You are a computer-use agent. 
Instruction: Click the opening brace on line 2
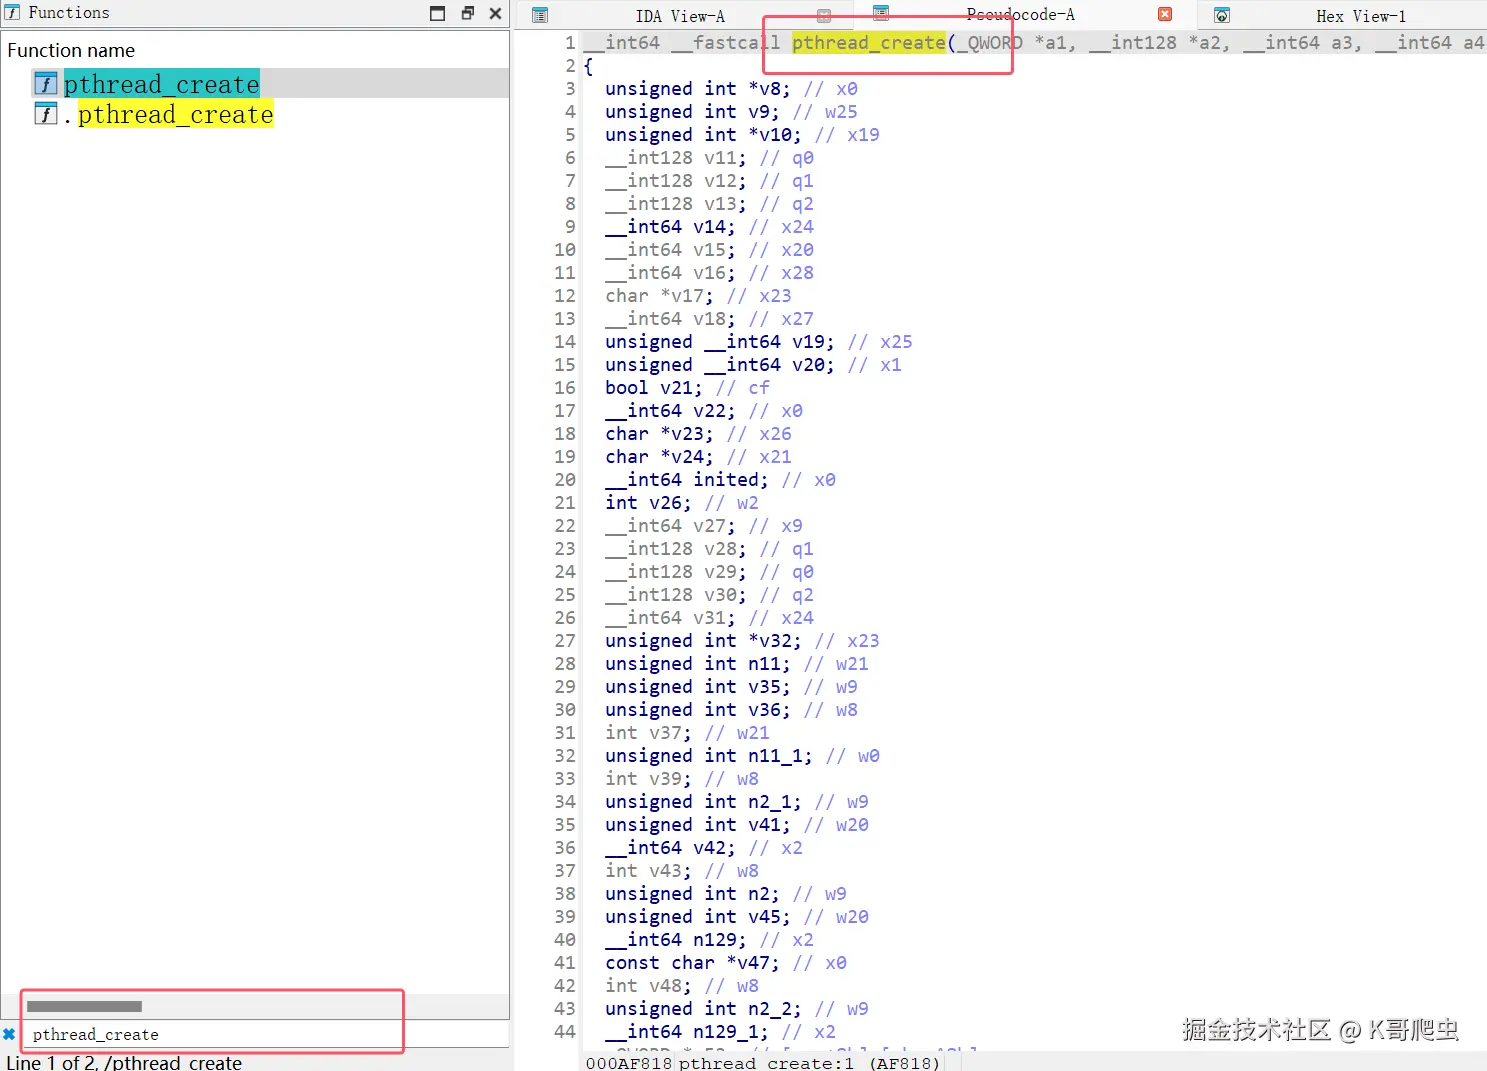coord(588,66)
